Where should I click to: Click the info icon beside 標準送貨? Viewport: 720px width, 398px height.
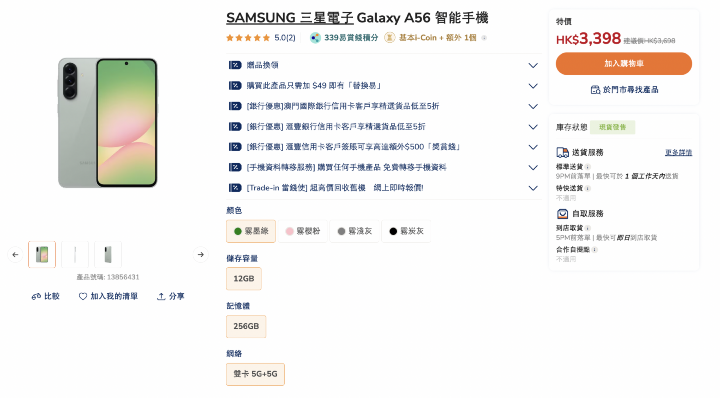pos(587,167)
